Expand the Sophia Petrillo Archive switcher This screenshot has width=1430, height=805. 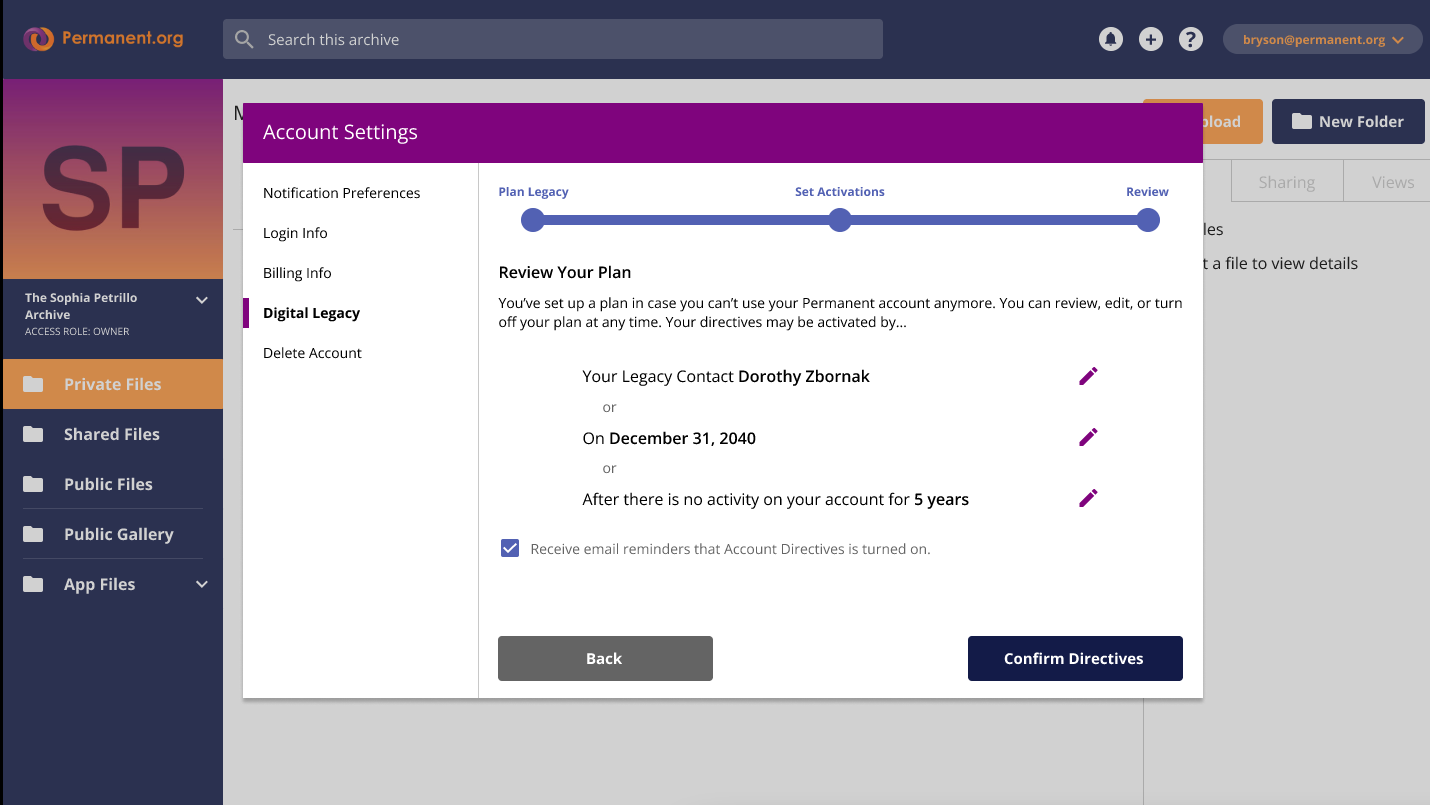tap(201, 300)
